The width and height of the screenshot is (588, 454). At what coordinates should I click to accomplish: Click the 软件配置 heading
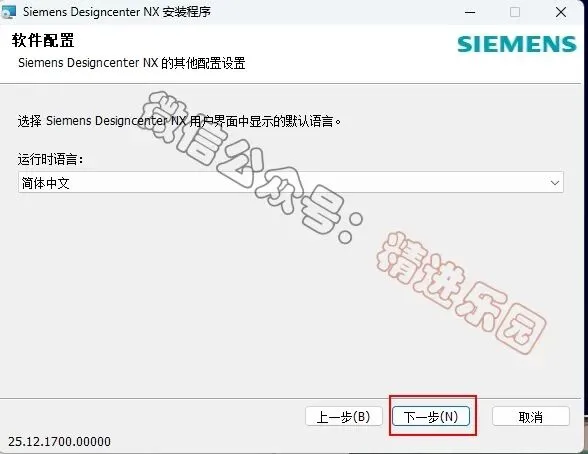(43, 40)
